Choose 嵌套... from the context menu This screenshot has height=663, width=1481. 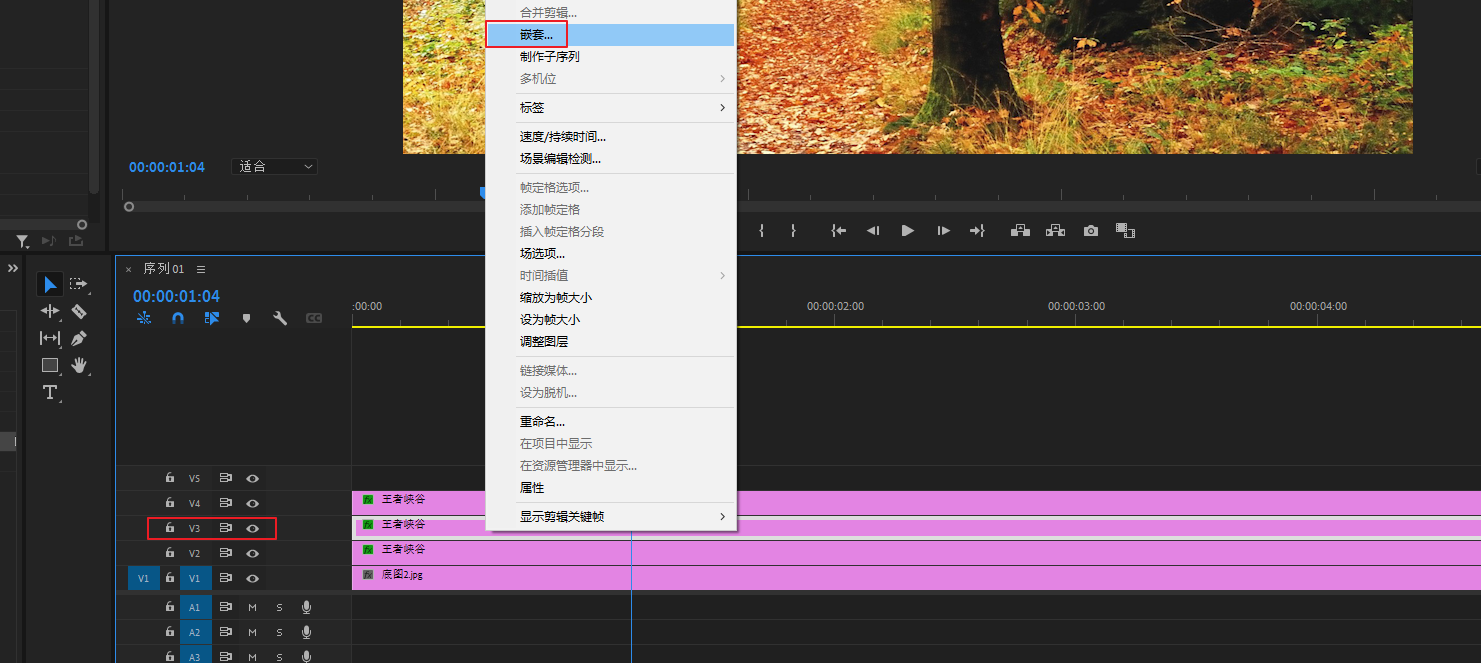point(536,35)
